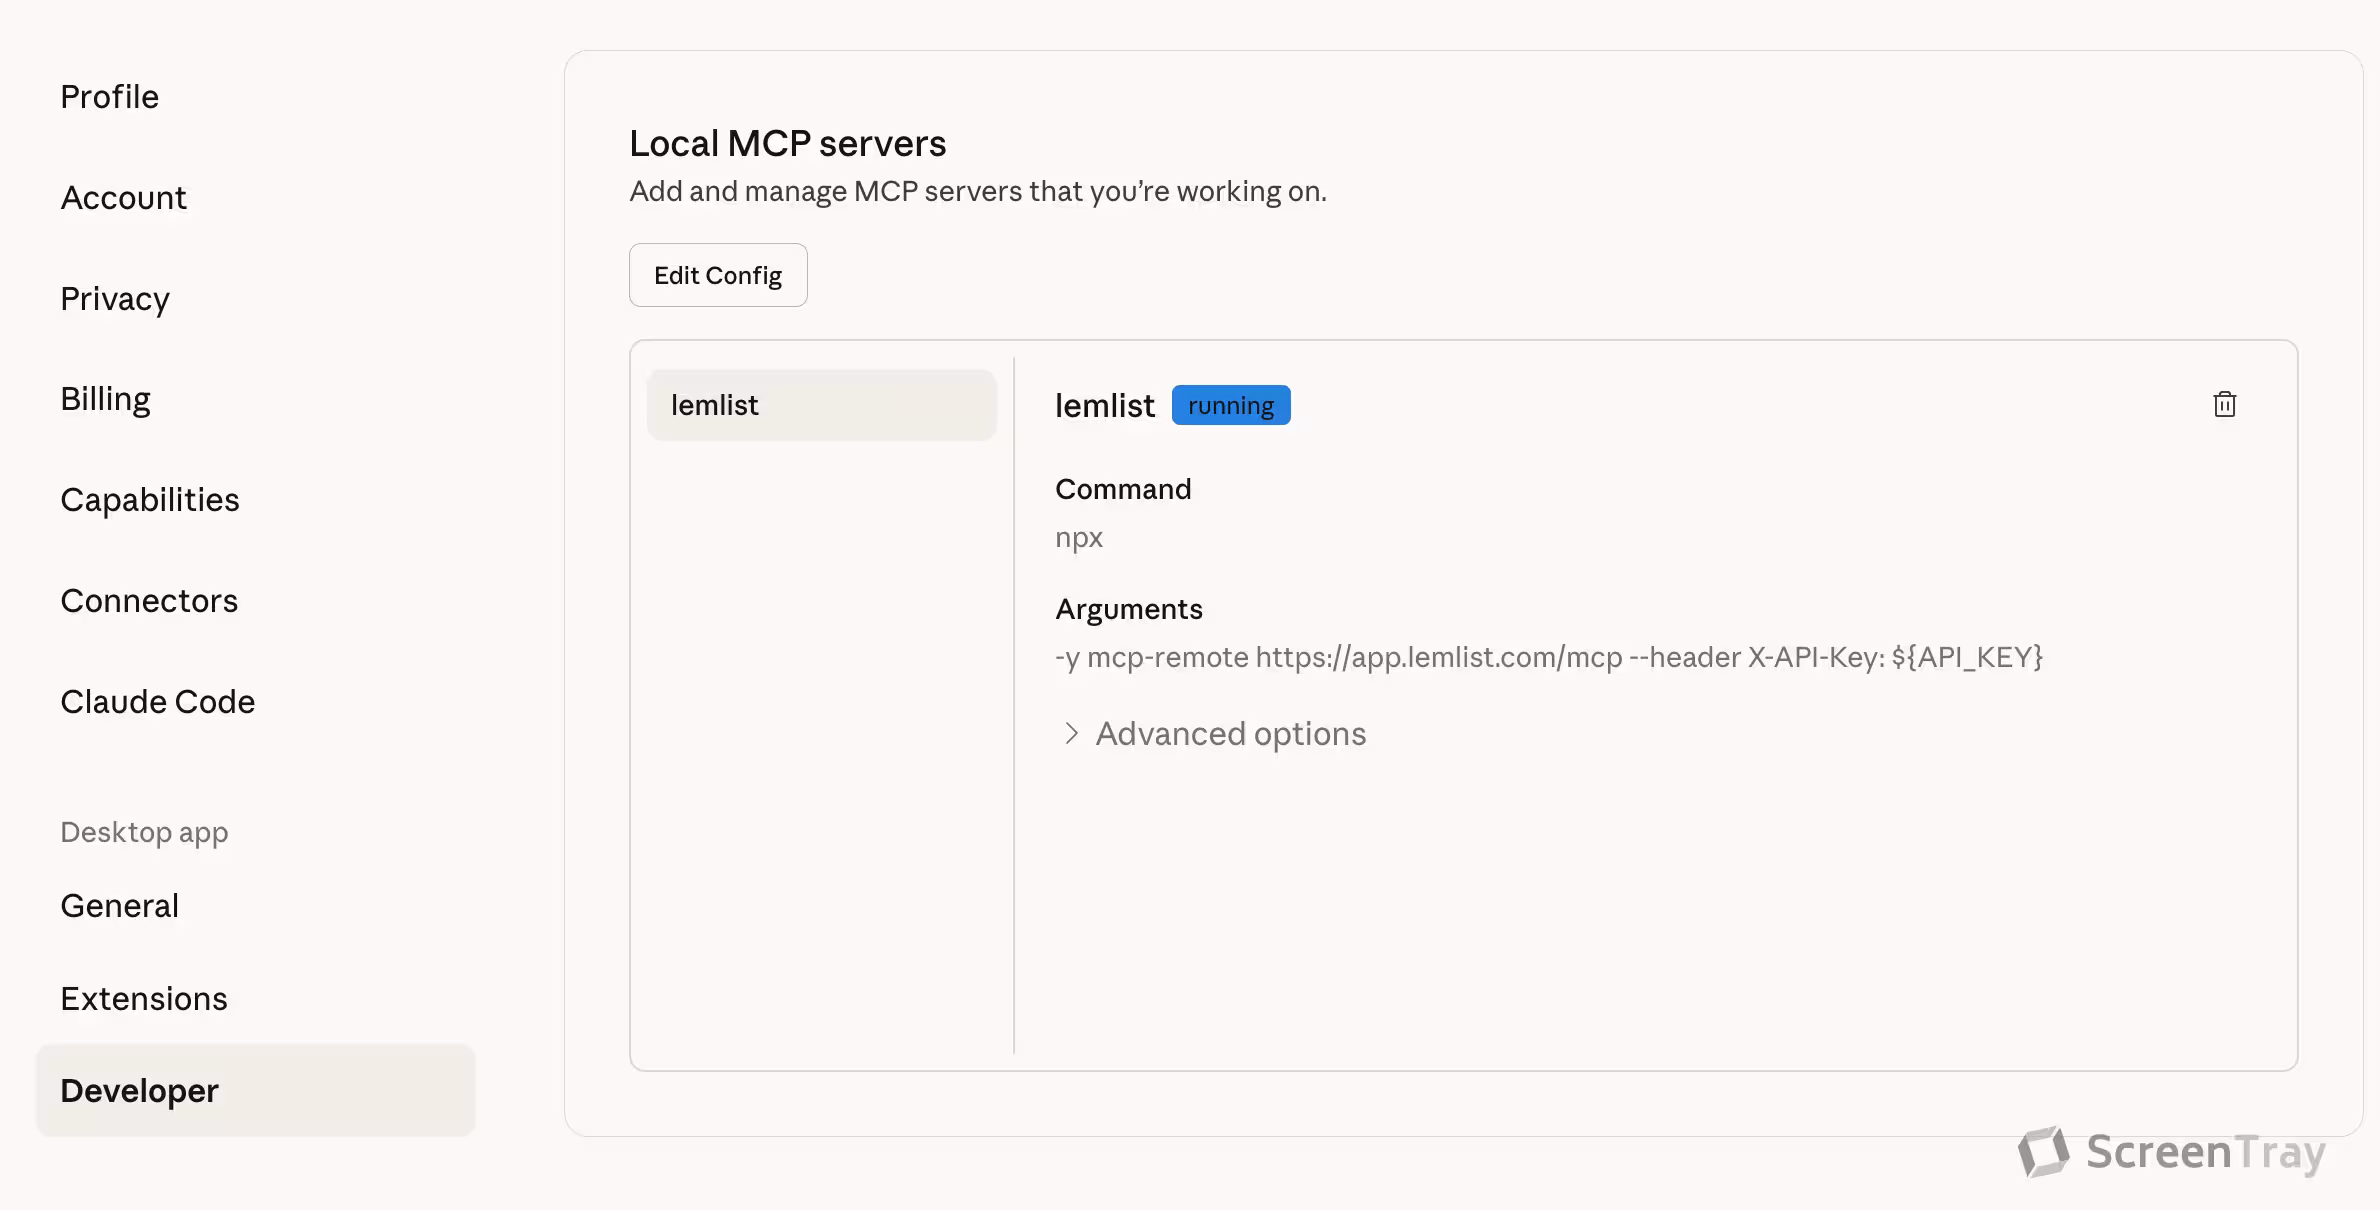Open Capabilities settings
Image resolution: width=2380 pixels, height=1210 pixels.
(149, 500)
